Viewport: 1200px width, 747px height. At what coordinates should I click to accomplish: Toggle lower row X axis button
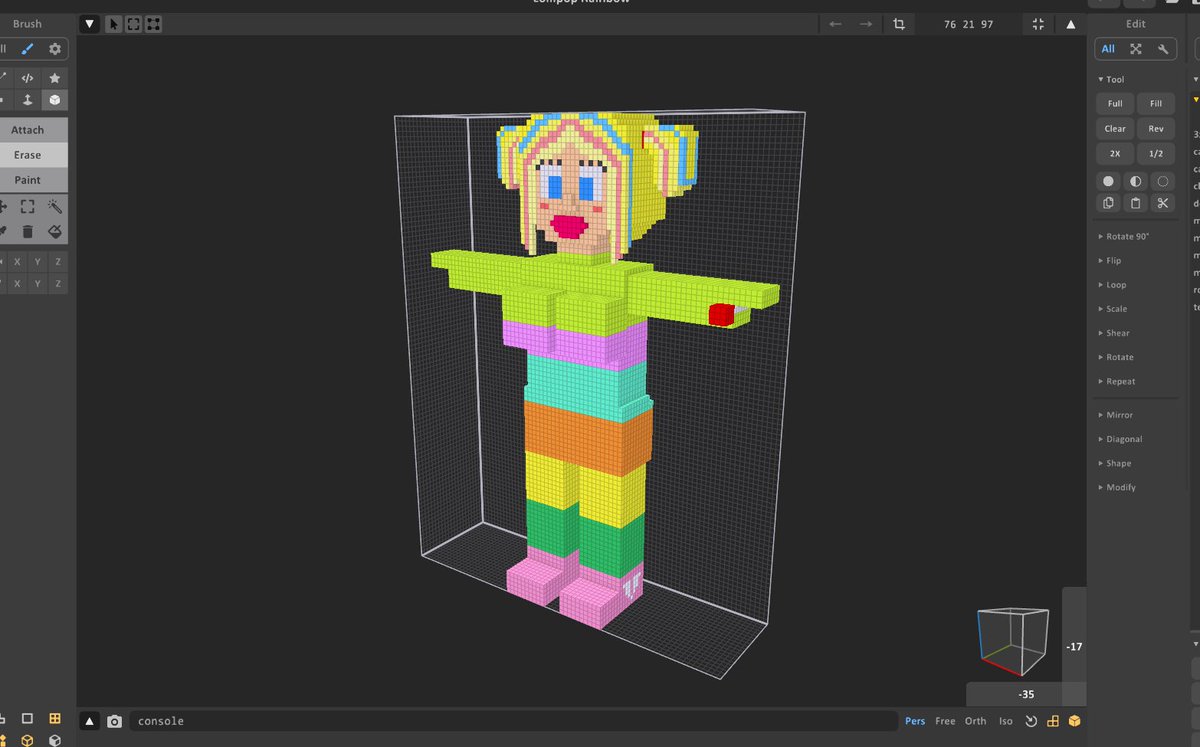point(17,284)
